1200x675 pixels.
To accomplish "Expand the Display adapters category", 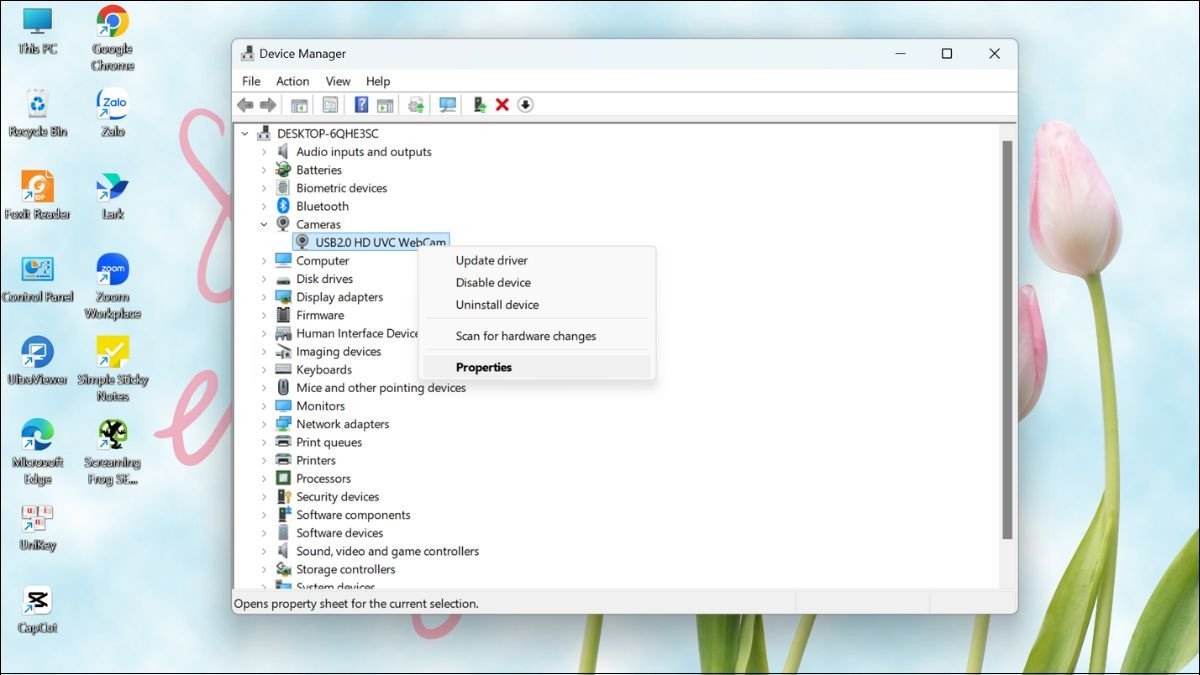I will (264, 297).
